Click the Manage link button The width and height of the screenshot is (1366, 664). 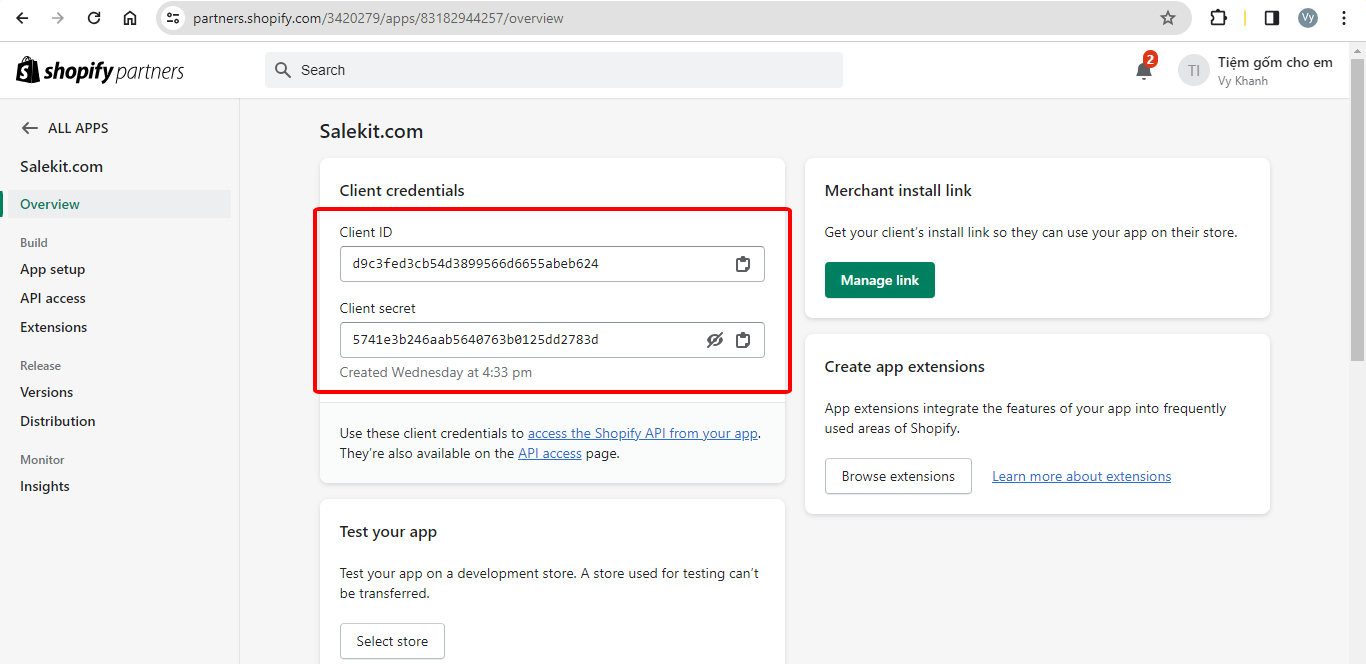coord(879,280)
